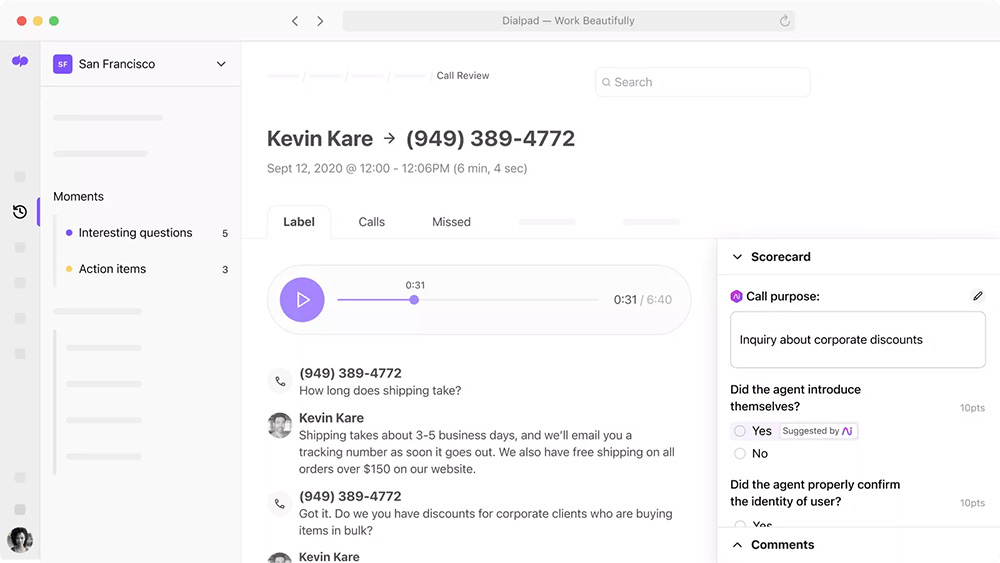Switch to the Missed tab
The height and width of the screenshot is (563, 1000).
click(451, 222)
